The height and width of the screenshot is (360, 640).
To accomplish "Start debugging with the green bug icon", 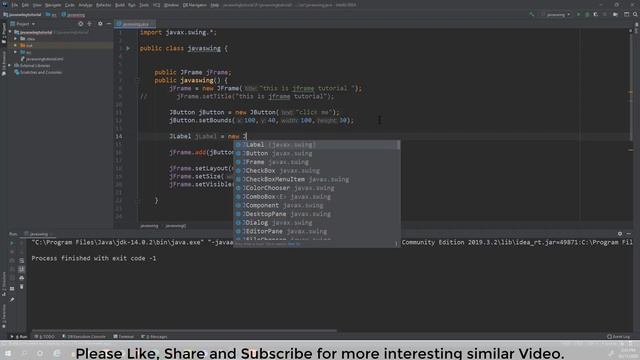I will click(x=587, y=14).
